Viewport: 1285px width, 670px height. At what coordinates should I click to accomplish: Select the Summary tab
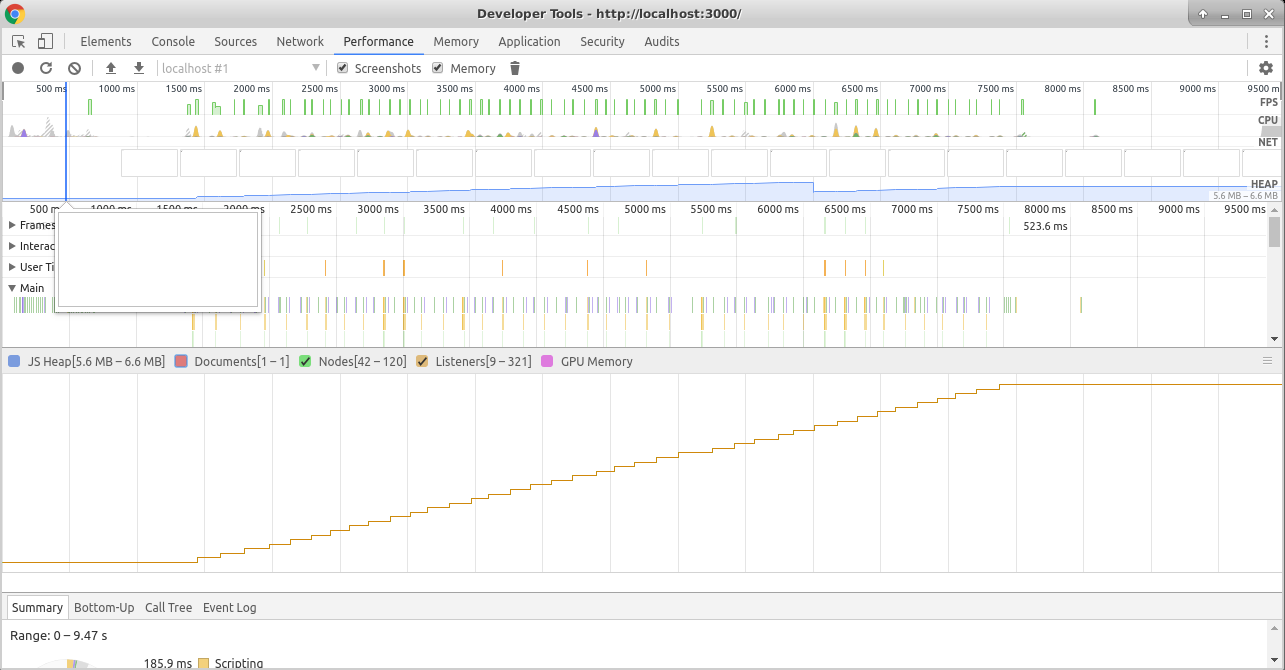pos(38,607)
